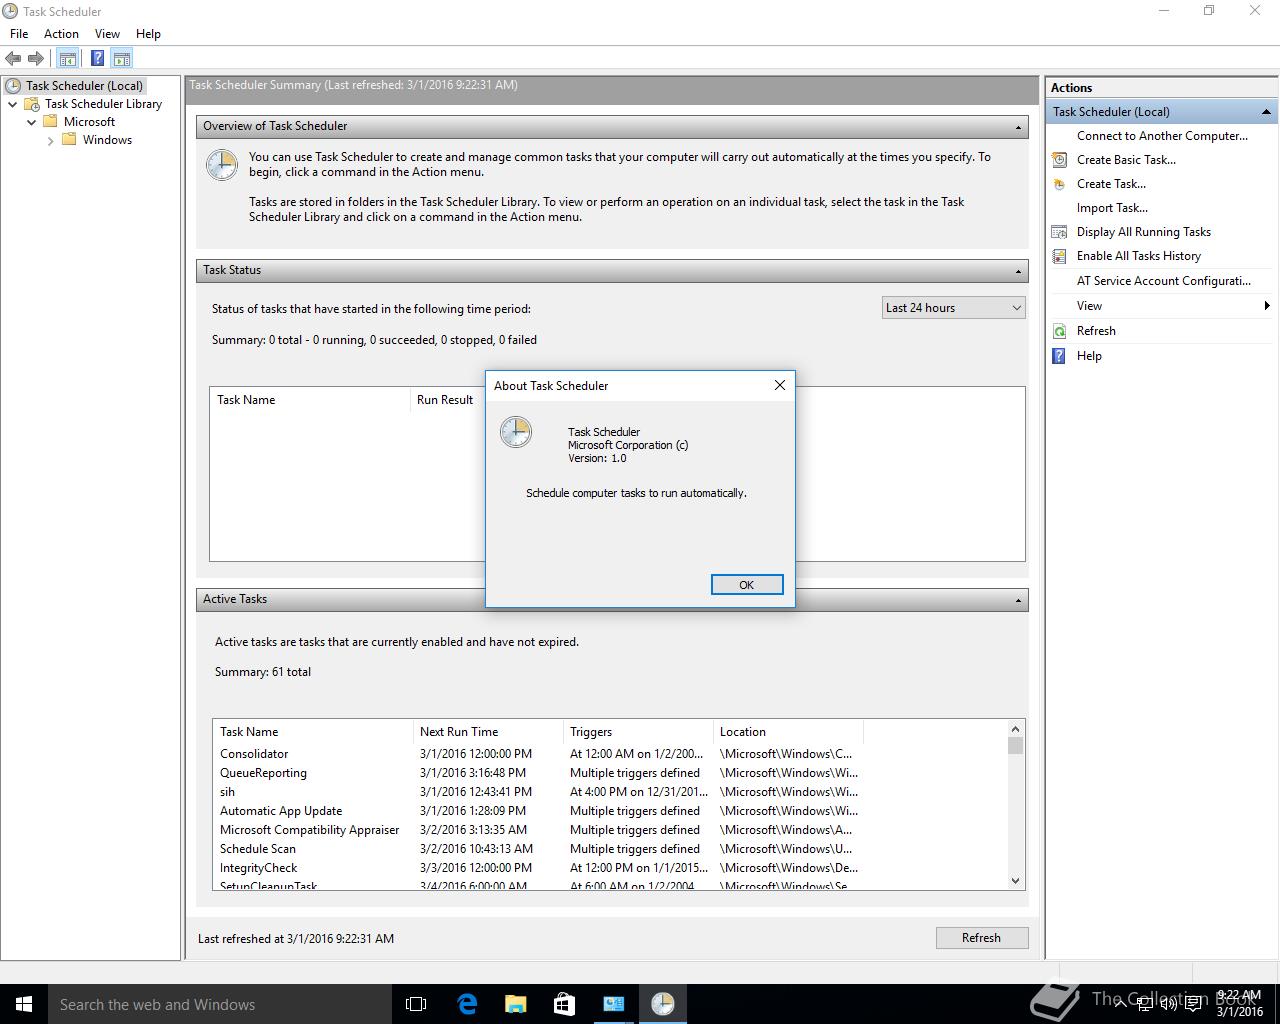1280x1024 pixels.
Task: Click the Task Scheduler Library folder icon
Action: (x=32, y=104)
